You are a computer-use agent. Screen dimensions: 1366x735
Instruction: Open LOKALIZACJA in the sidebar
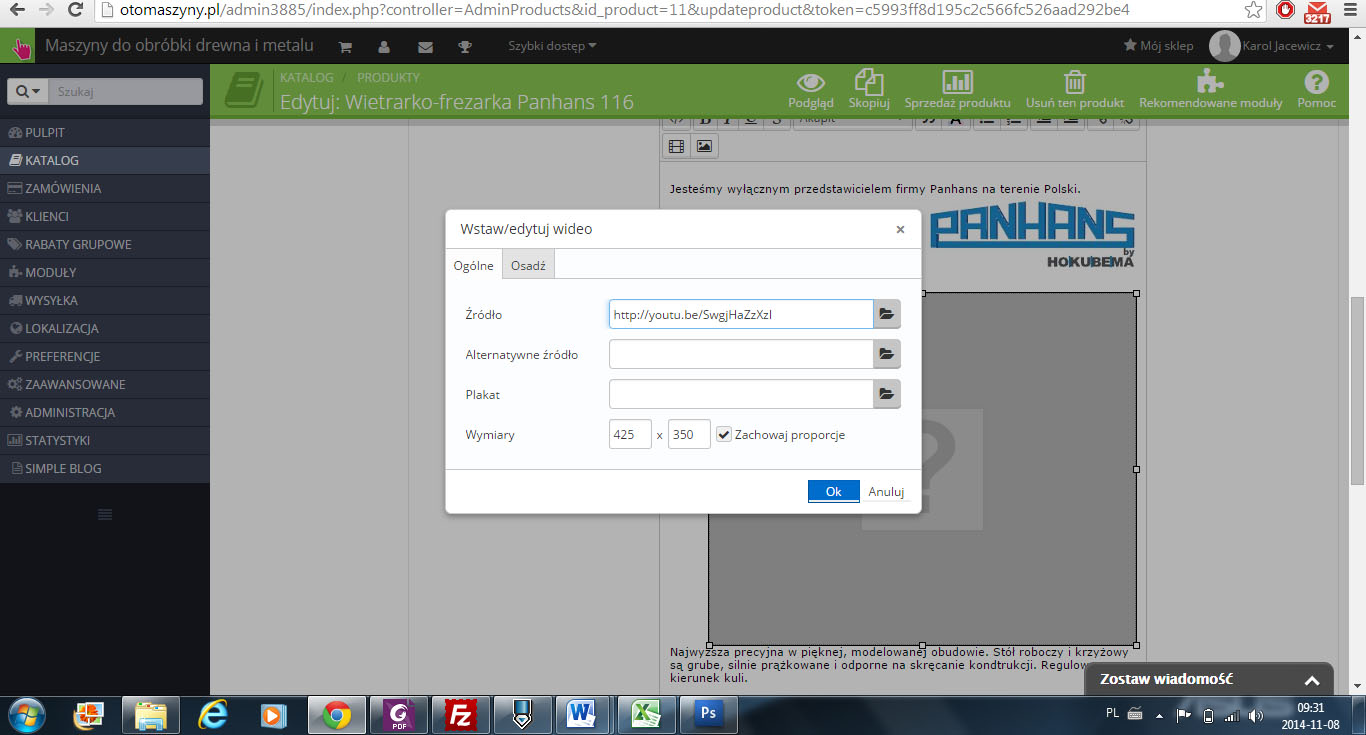pos(105,328)
